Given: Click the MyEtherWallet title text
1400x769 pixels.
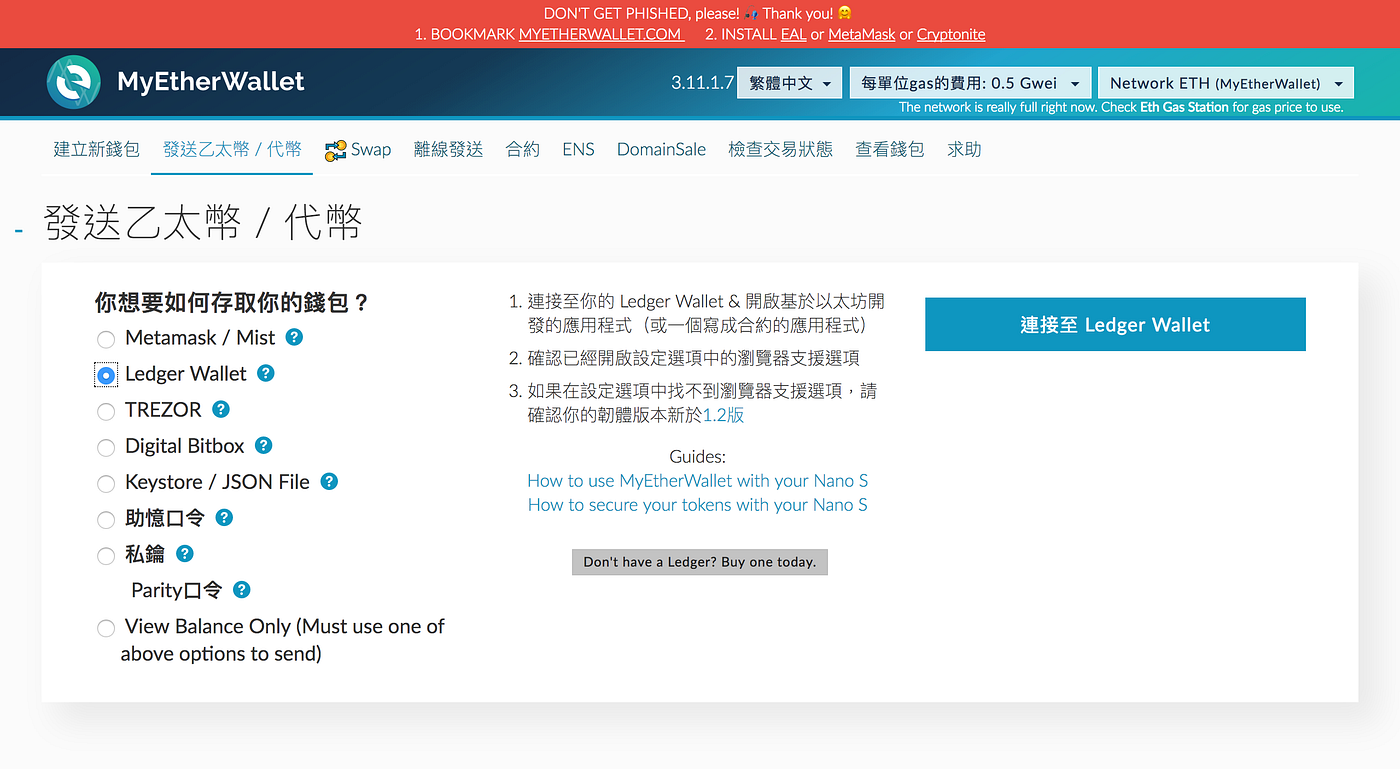Looking at the screenshot, I should coord(211,82).
